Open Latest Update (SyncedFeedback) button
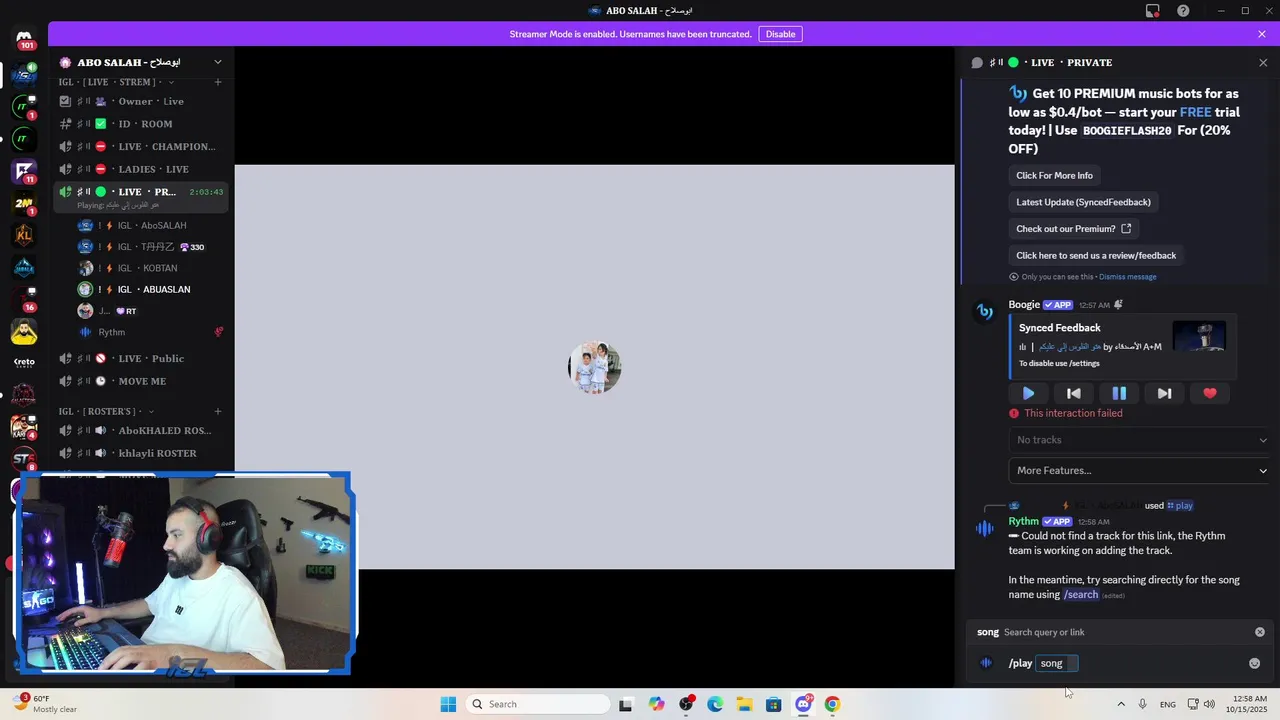Image resolution: width=1280 pixels, height=720 pixels. [1083, 202]
